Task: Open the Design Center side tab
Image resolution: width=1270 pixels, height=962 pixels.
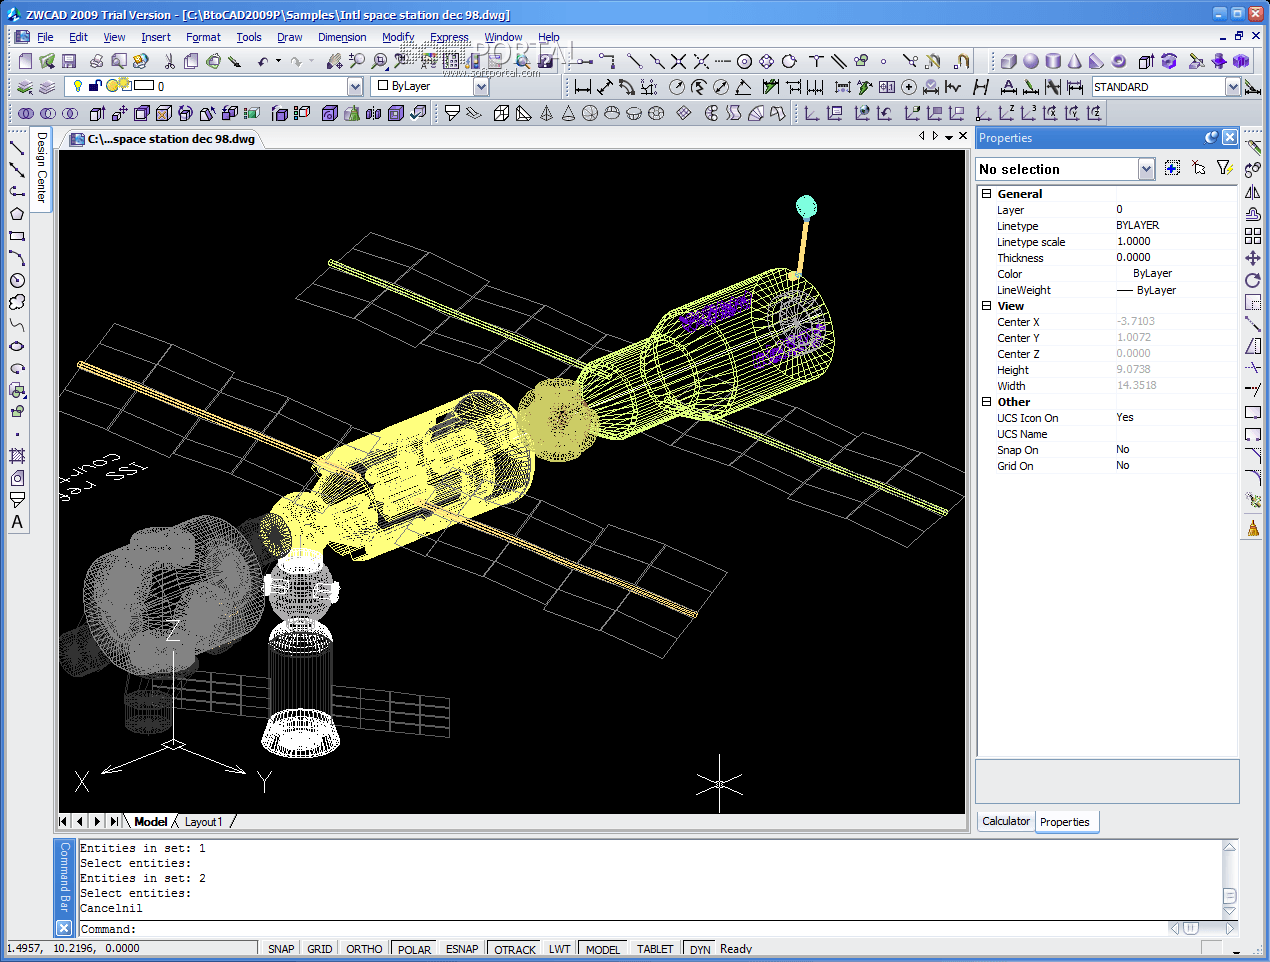Action: click(x=41, y=168)
